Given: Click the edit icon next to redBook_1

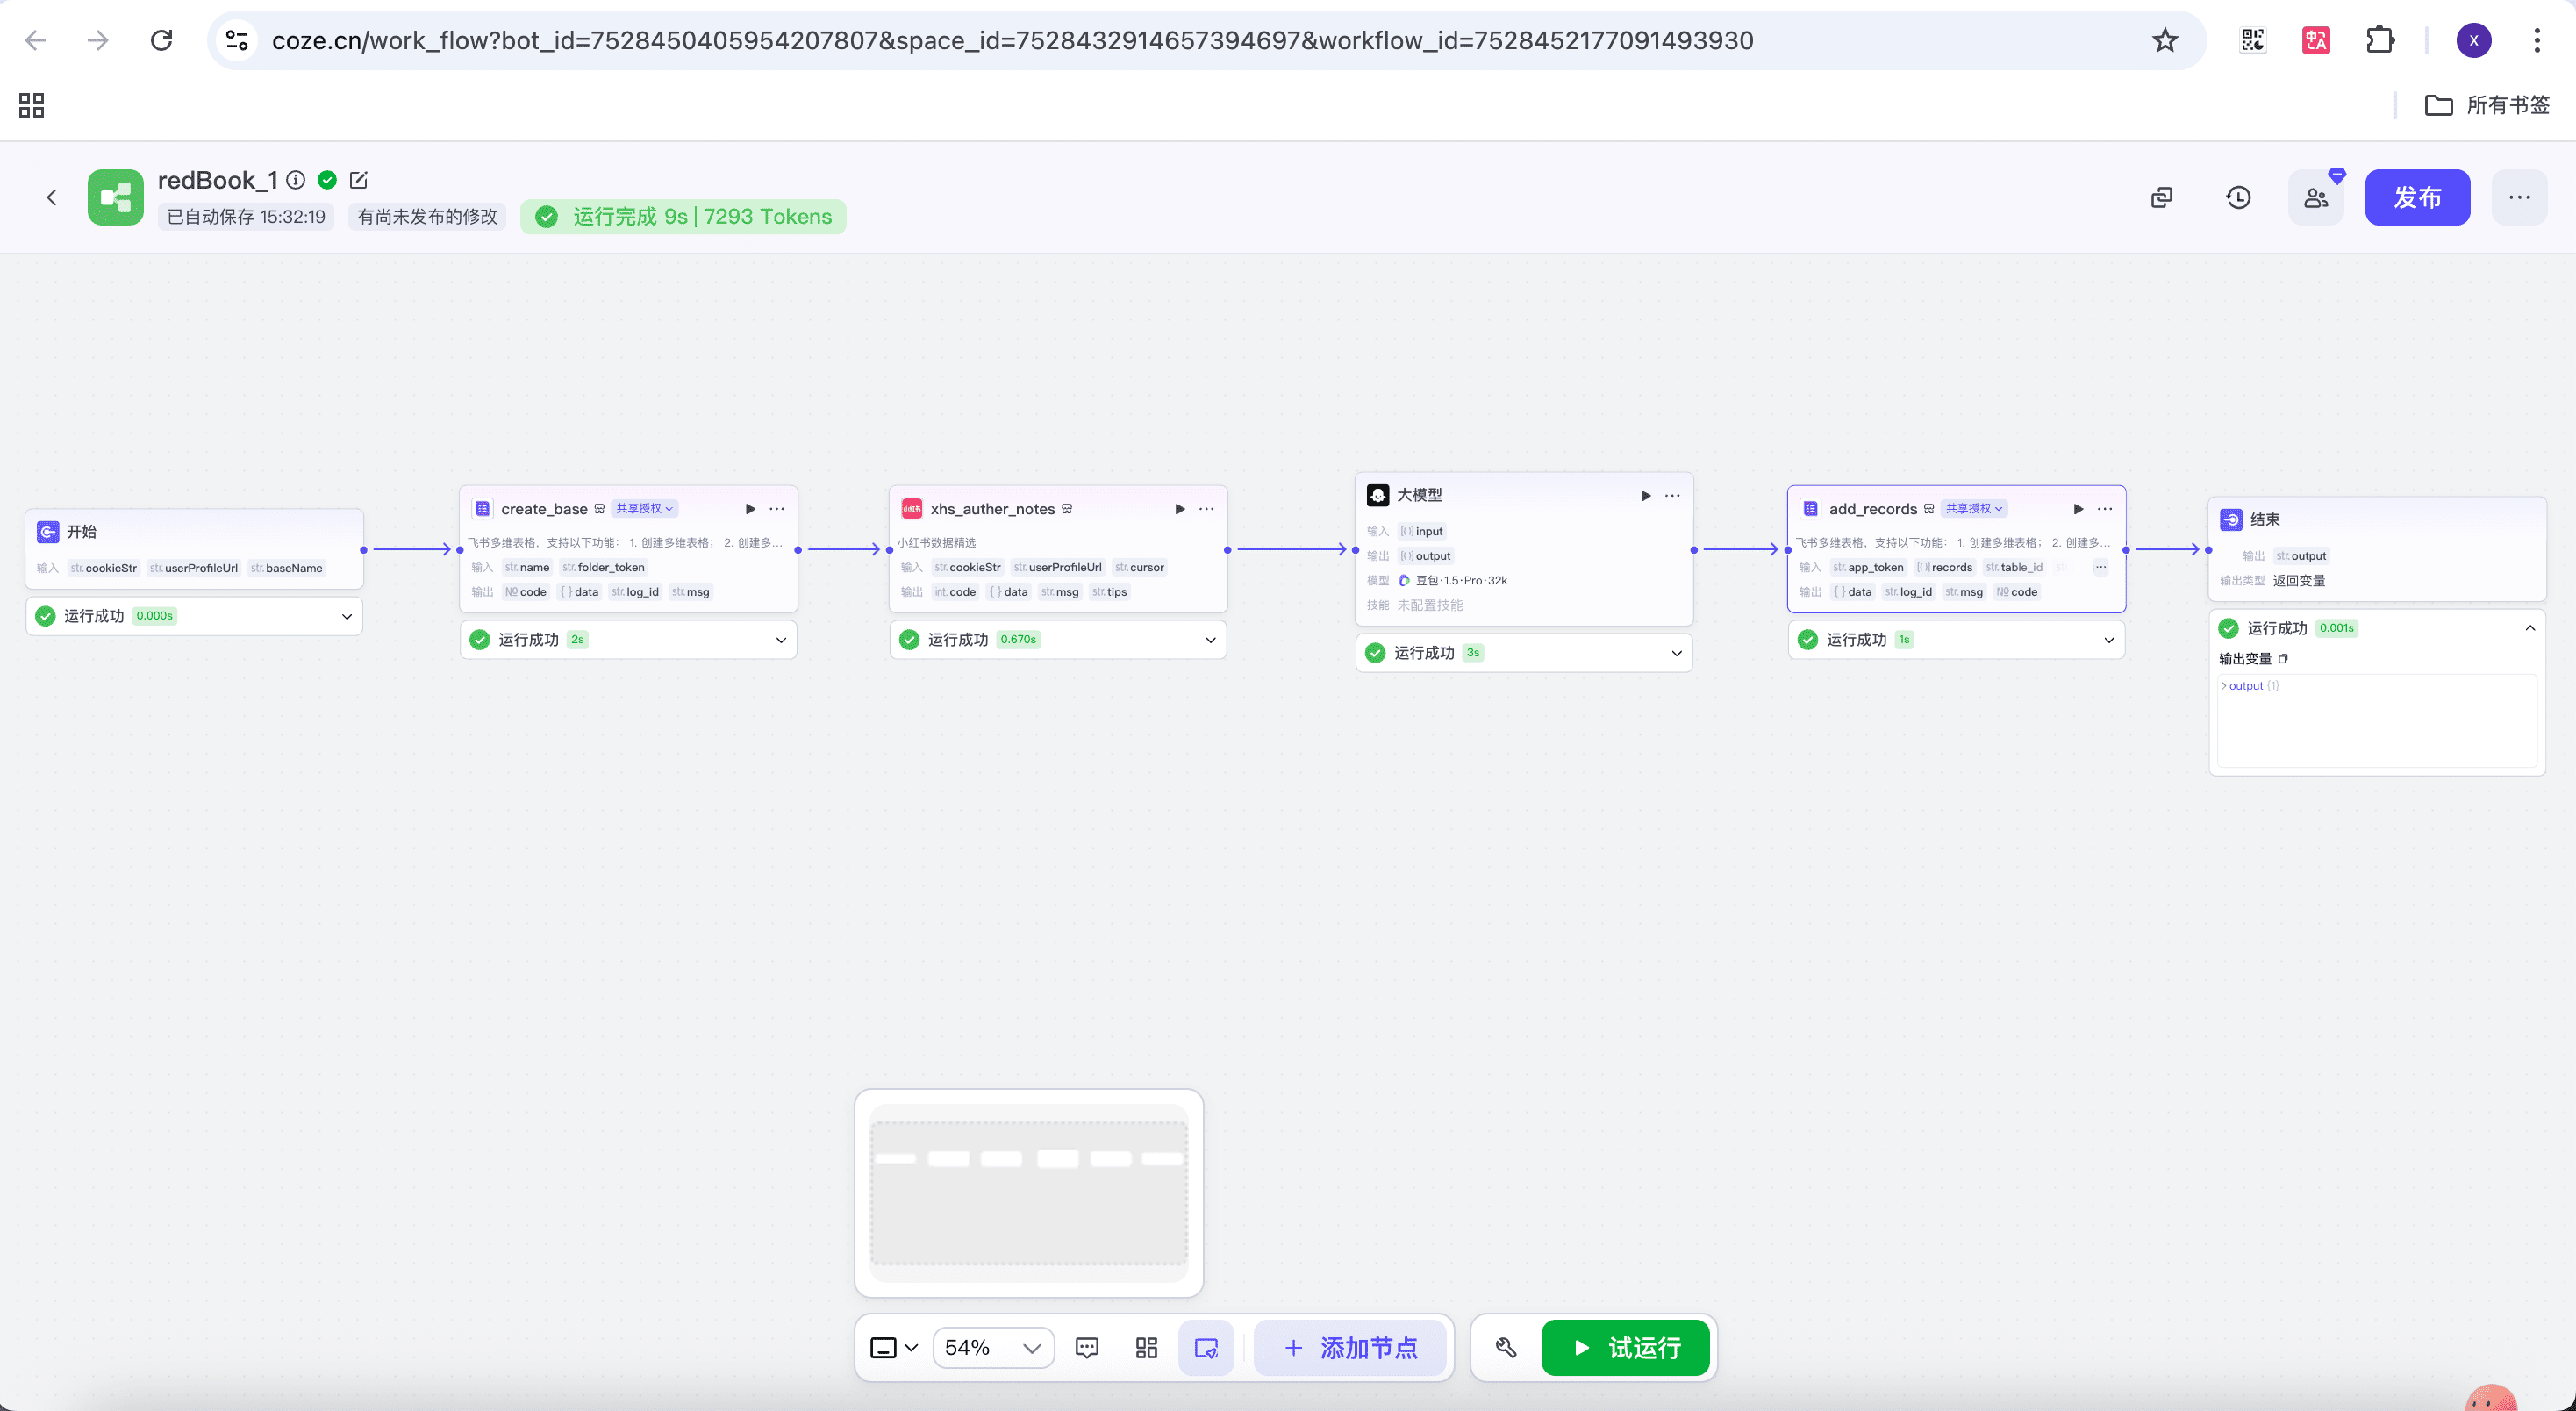Looking at the screenshot, I should (x=358, y=180).
